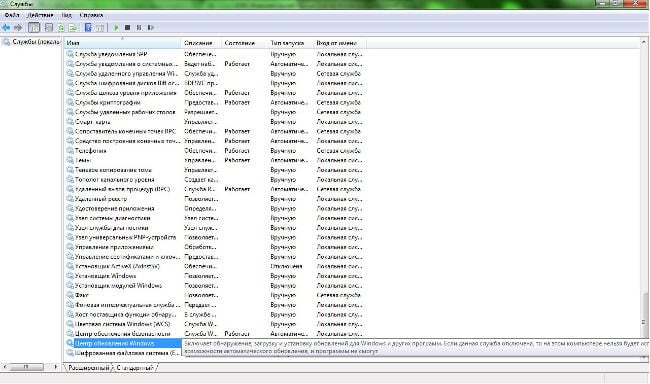Click the Back arrow in toolbar
Image resolution: width=650 pixels, height=384 pixels.
[6, 28]
